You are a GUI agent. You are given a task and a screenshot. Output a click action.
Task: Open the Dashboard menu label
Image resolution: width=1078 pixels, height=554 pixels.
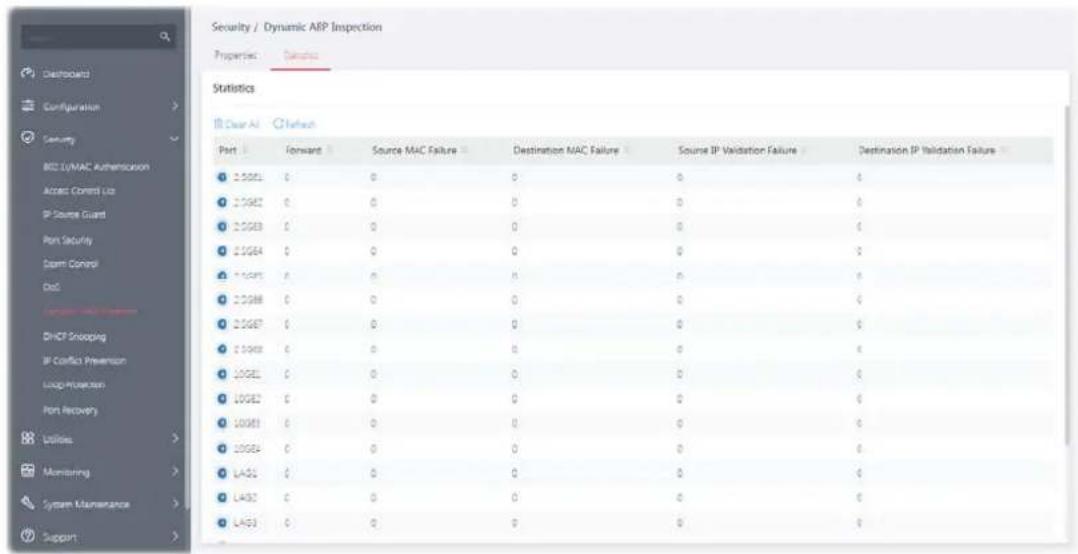67,74
